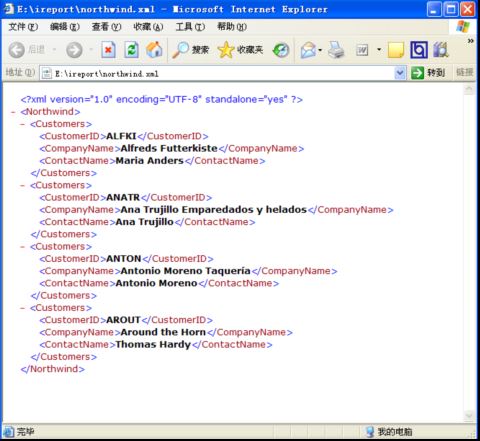Open the 工具(T) menu
Image resolution: width=480 pixels, height=441 pixels.
click(190, 27)
